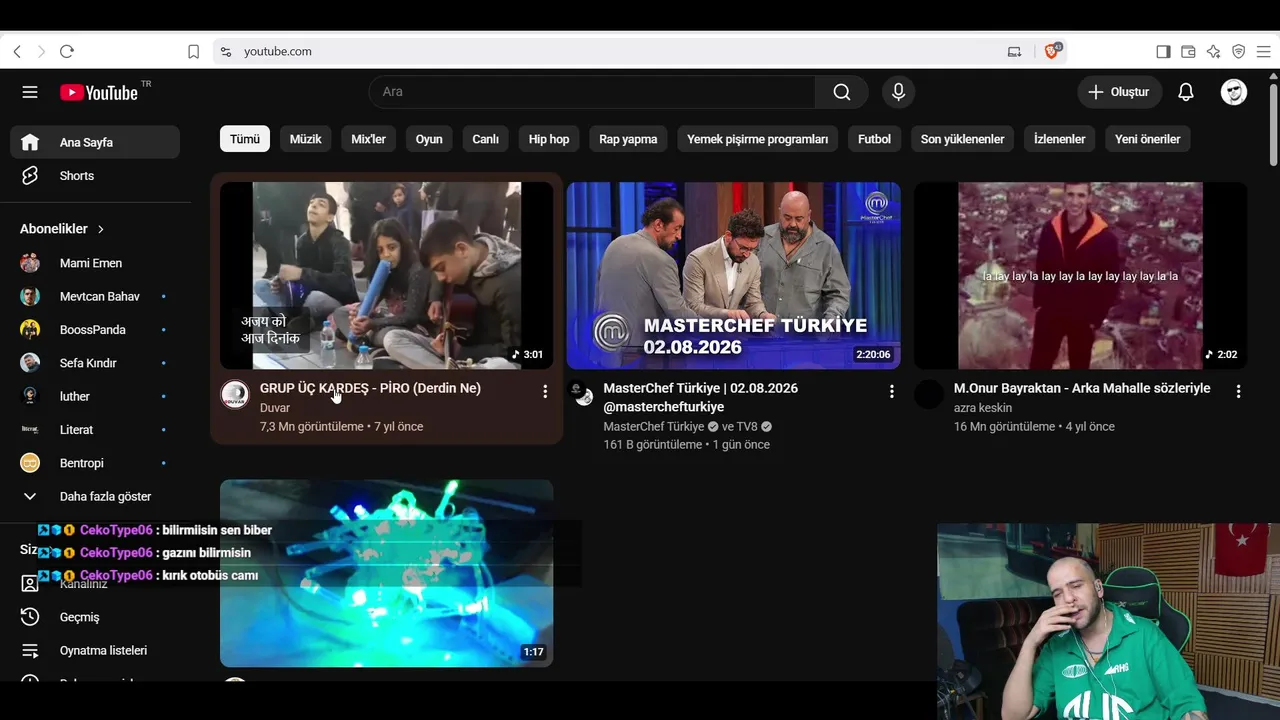Expand the Abonelikler section arrow
This screenshot has height=720, width=1280.
coord(101,229)
